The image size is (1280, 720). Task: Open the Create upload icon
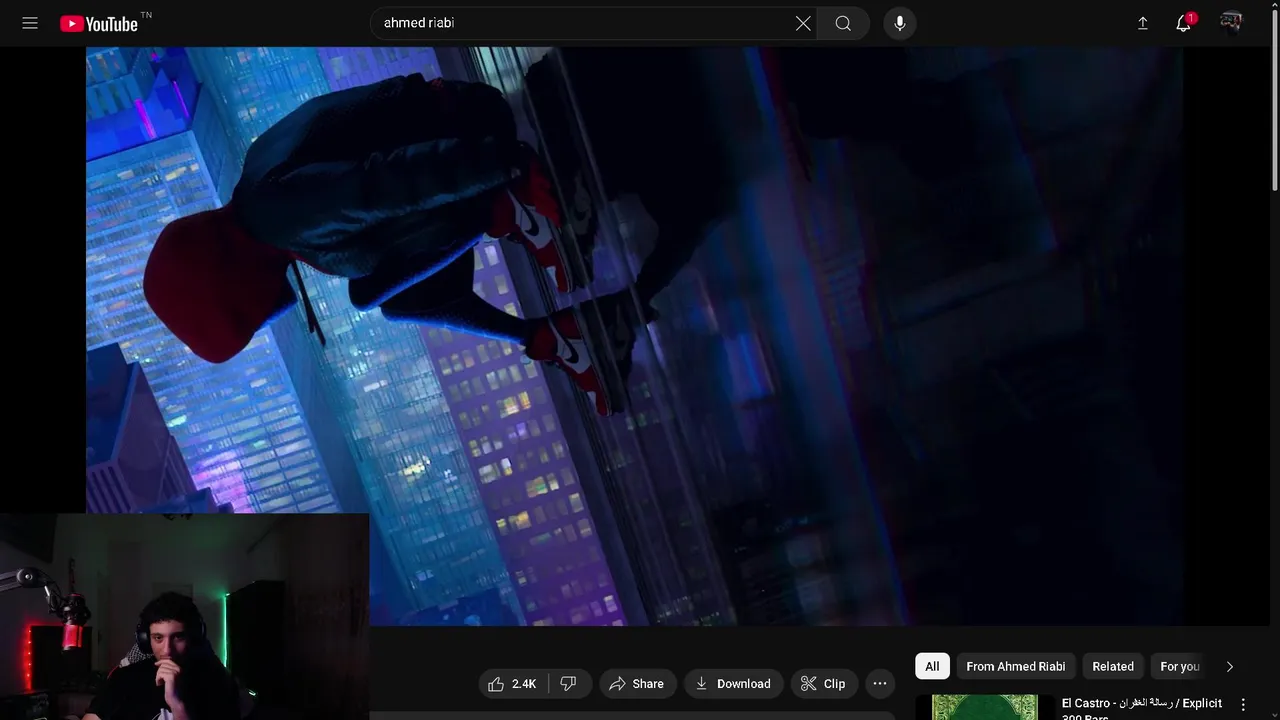pyautogui.click(x=1143, y=23)
